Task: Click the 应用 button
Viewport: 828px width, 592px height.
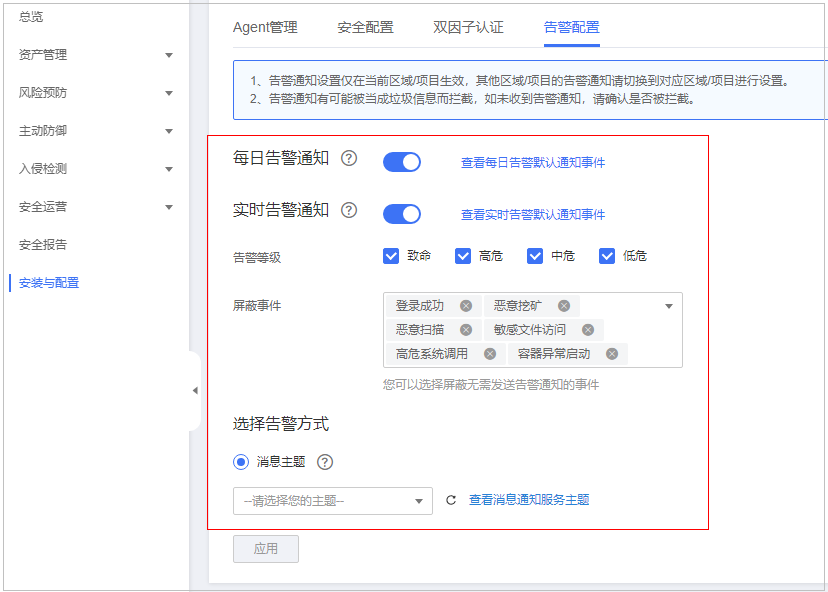Action: pyautogui.click(x=265, y=548)
